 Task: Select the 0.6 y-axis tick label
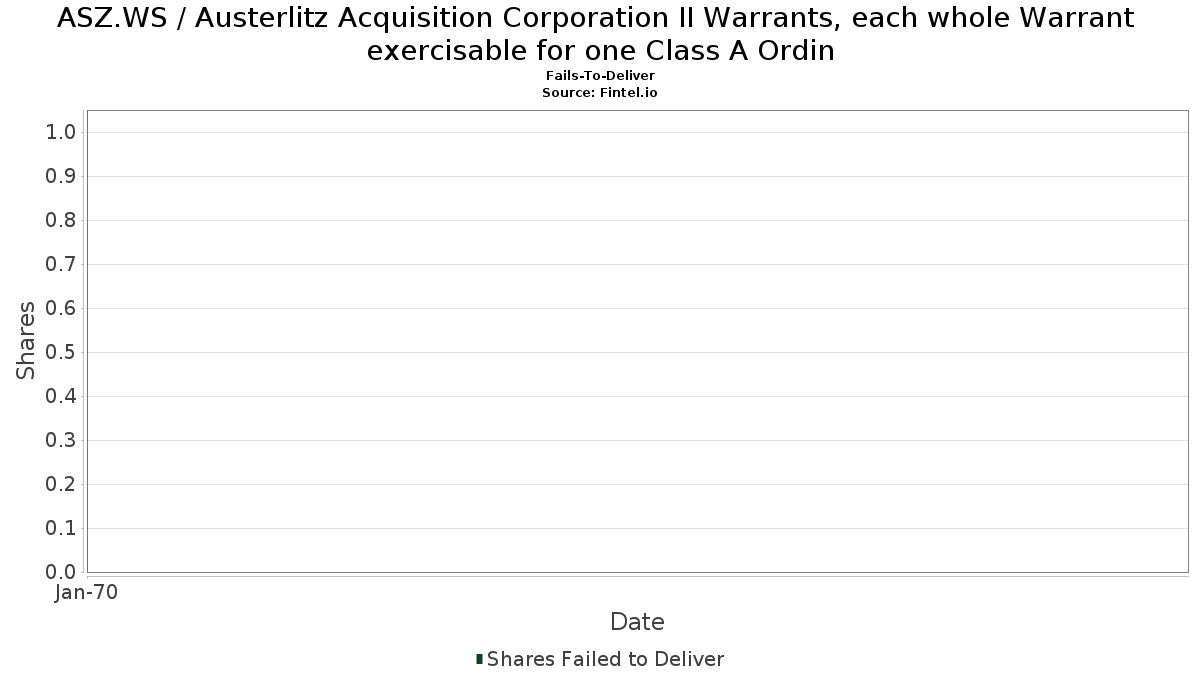(x=61, y=308)
